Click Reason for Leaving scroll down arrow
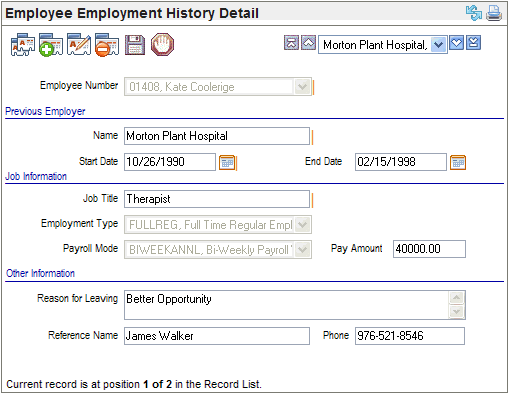 (x=457, y=312)
